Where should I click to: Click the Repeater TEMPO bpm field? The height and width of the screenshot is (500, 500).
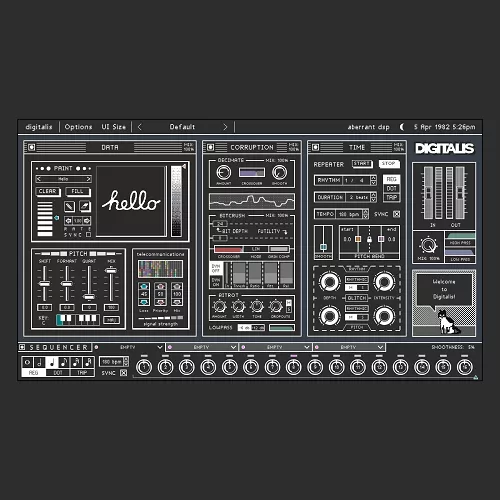349,214
